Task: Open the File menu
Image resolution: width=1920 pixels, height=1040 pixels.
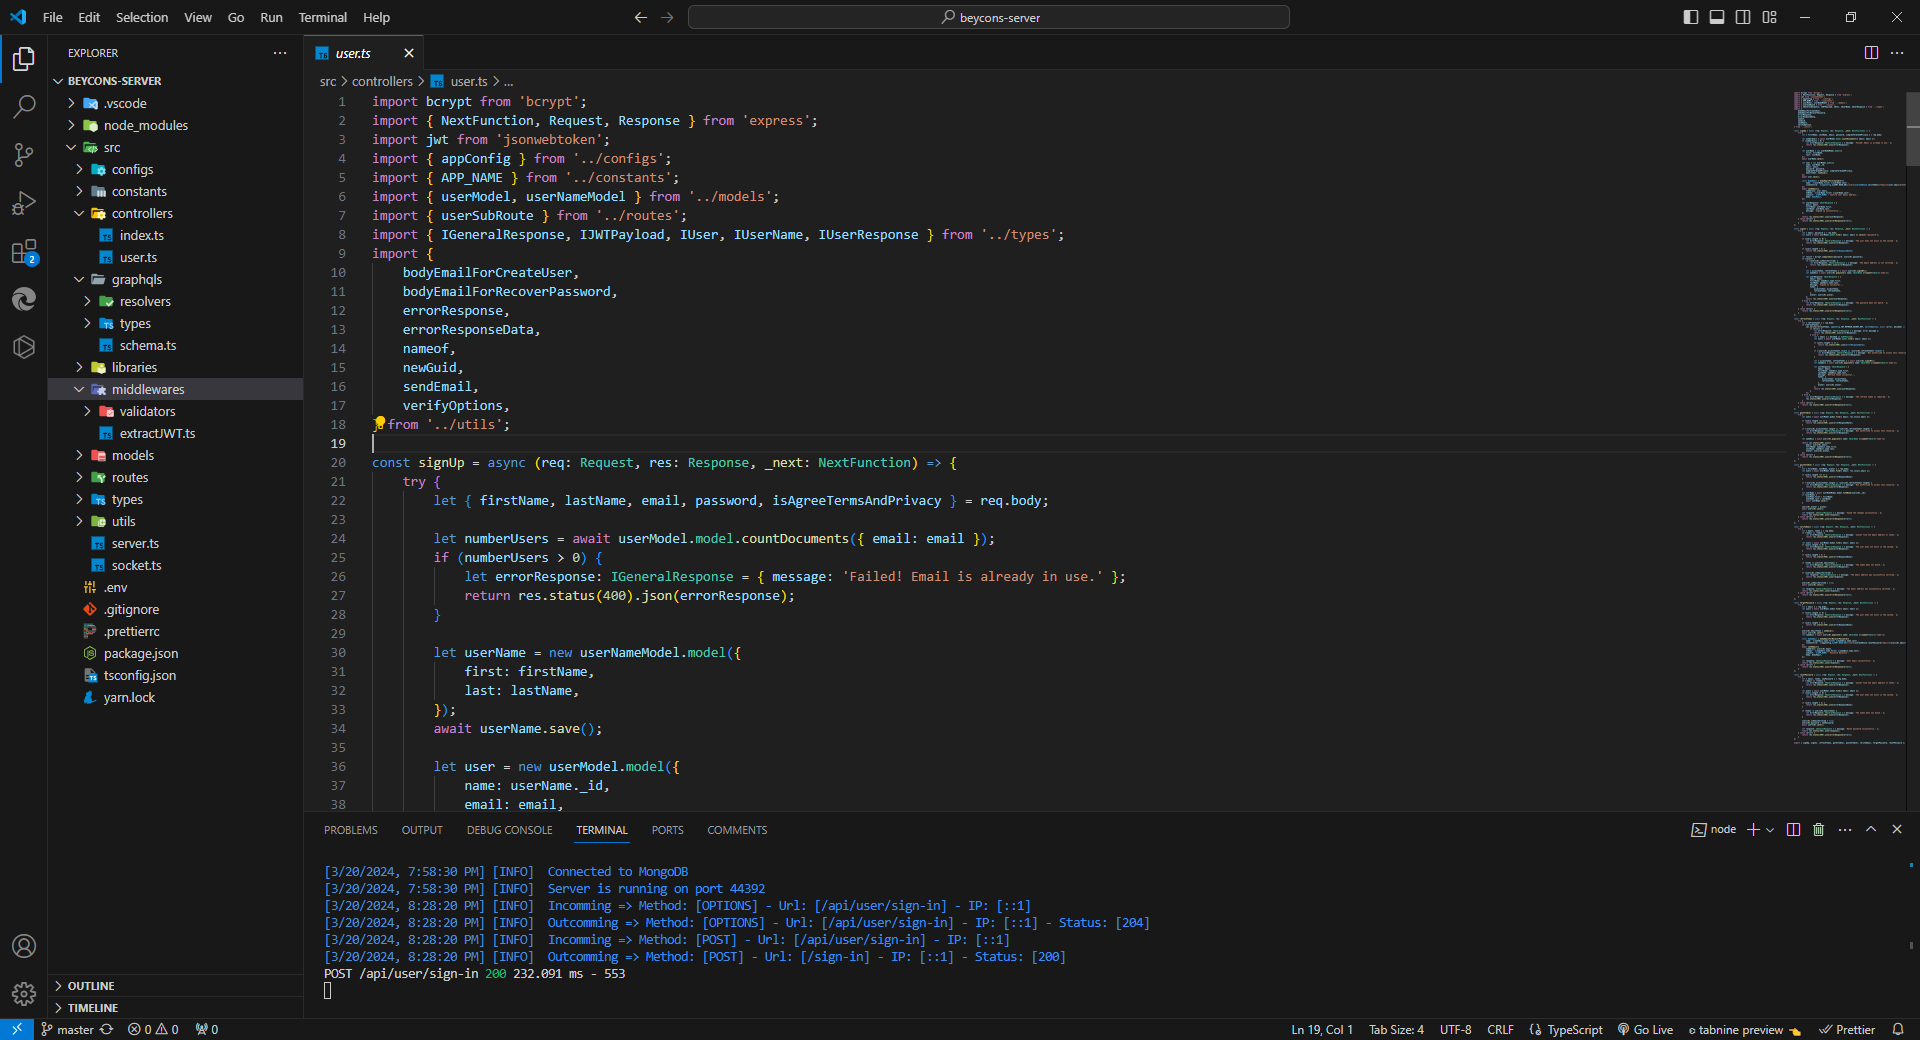Action: [x=53, y=17]
